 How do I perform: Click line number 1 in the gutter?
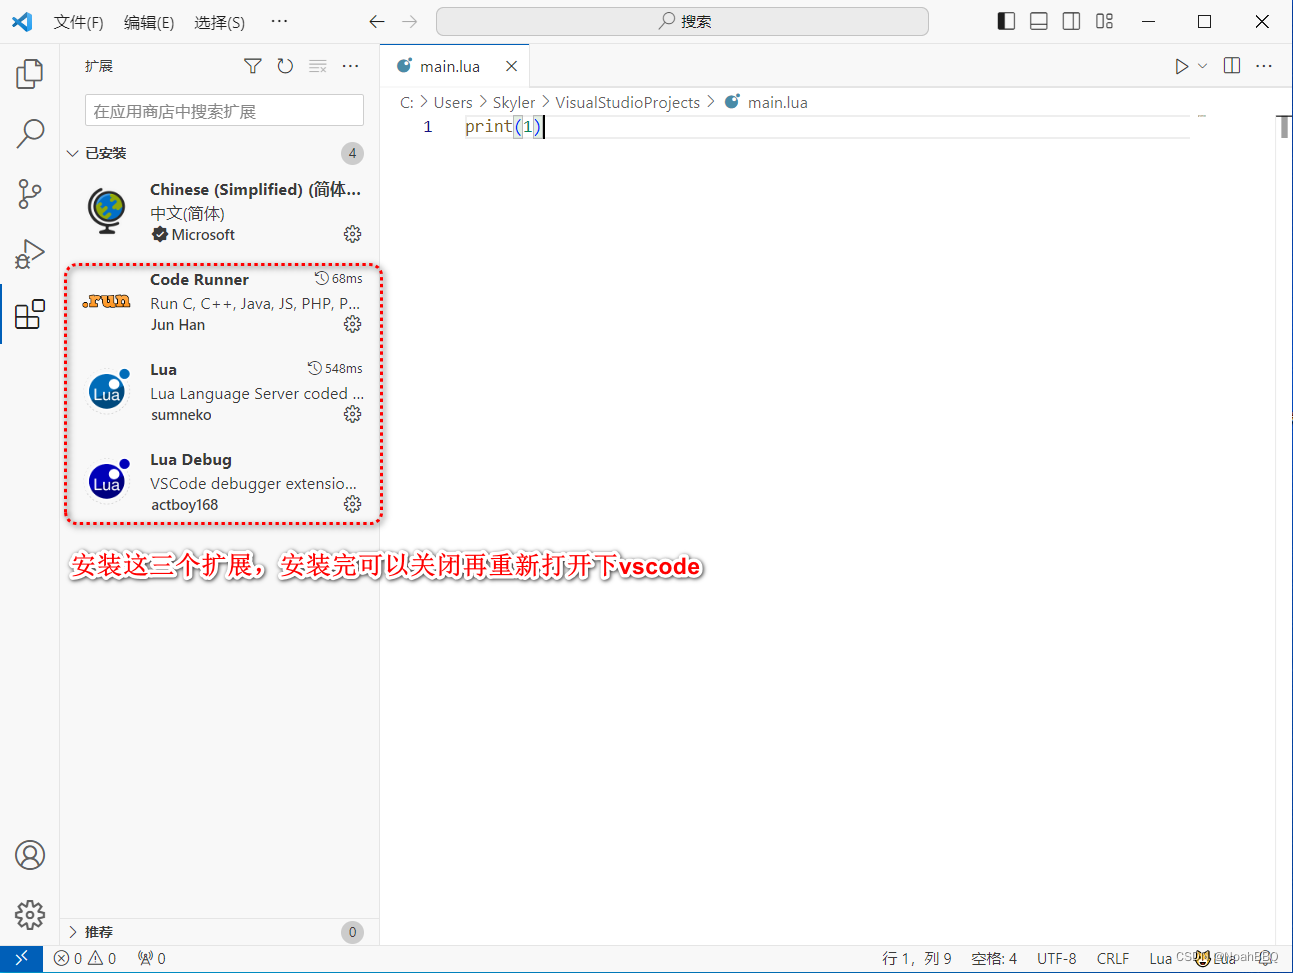click(428, 127)
